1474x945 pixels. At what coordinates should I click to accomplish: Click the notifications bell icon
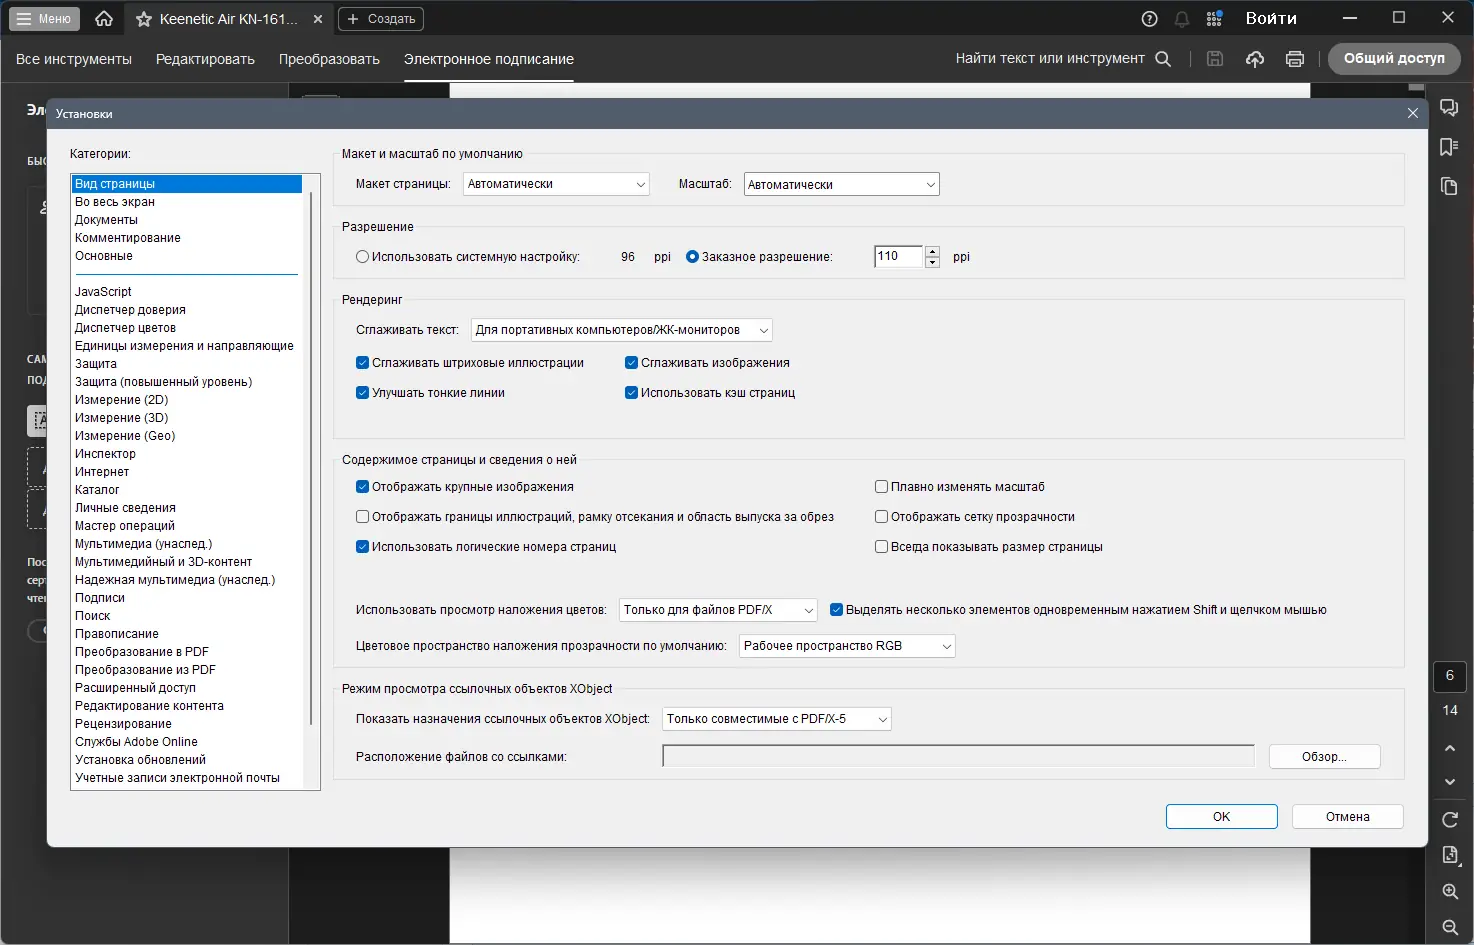(1180, 18)
